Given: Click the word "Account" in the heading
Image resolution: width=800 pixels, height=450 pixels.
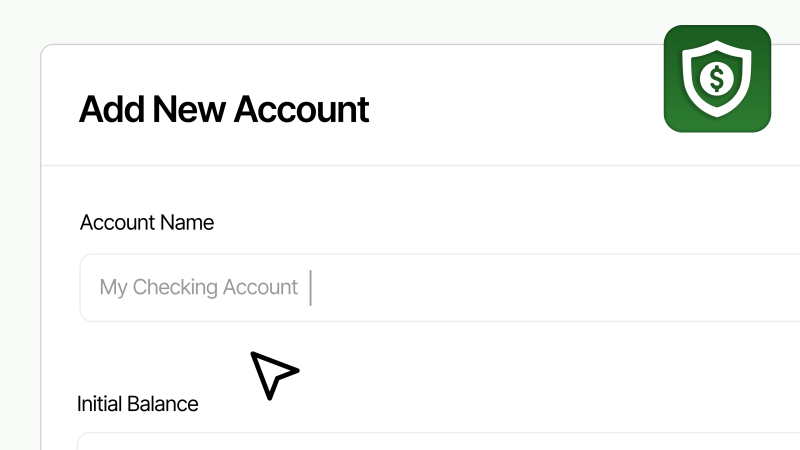Looking at the screenshot, I should [x=301, y=109].
